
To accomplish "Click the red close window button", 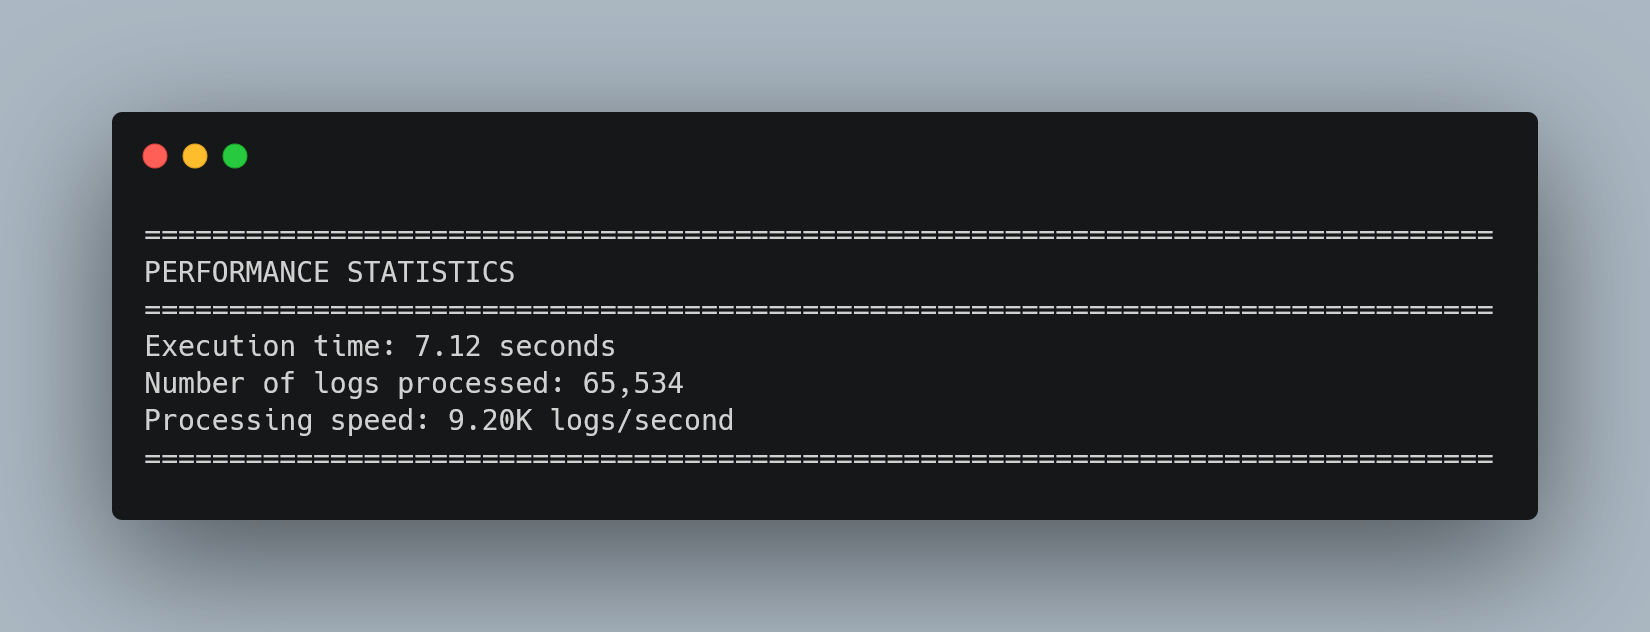I will coord(155,156).
